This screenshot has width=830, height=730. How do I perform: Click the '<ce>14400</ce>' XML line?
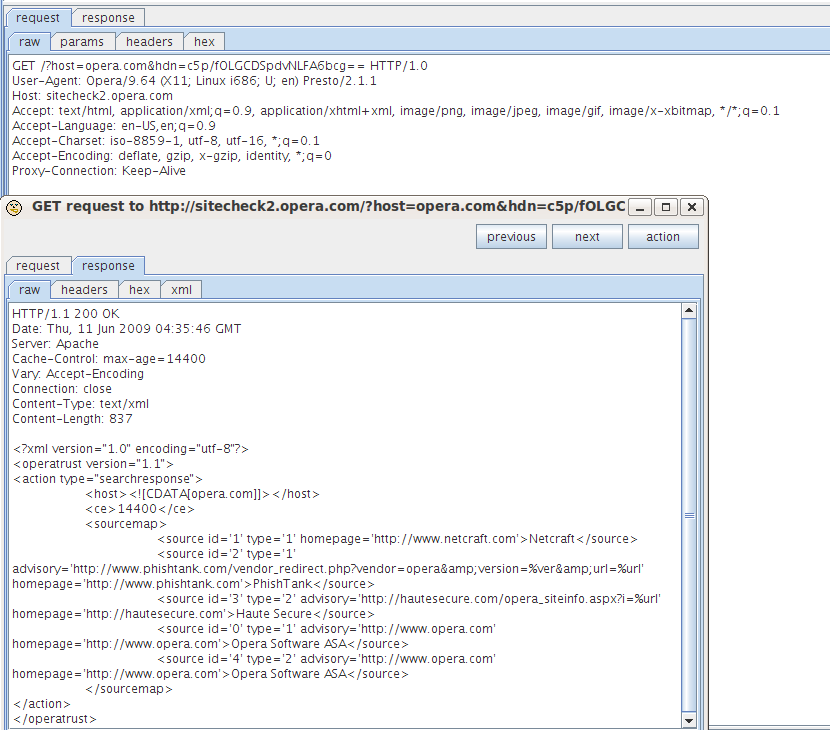(140, 509)
